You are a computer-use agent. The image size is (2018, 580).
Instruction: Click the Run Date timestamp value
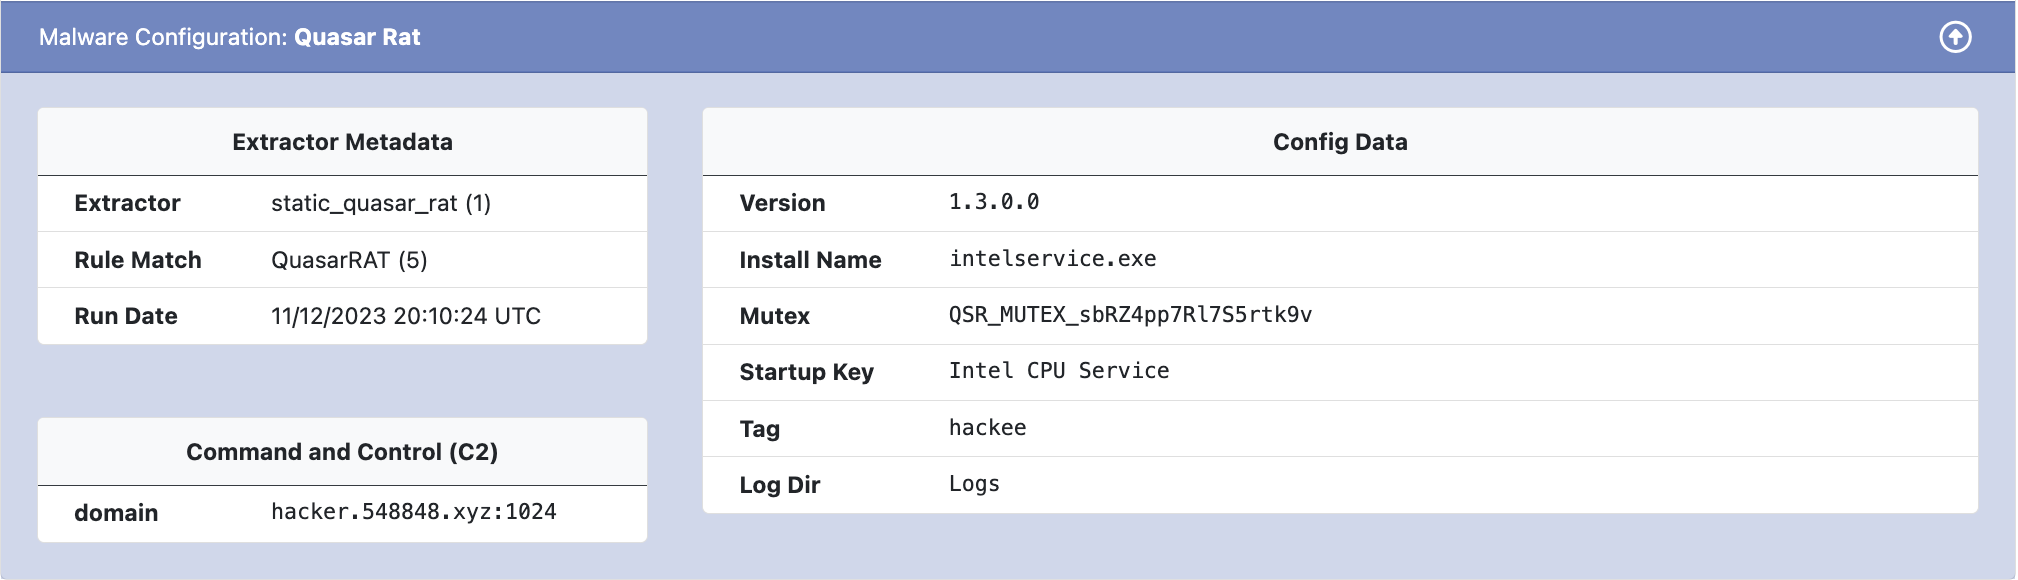click(405, 316)
